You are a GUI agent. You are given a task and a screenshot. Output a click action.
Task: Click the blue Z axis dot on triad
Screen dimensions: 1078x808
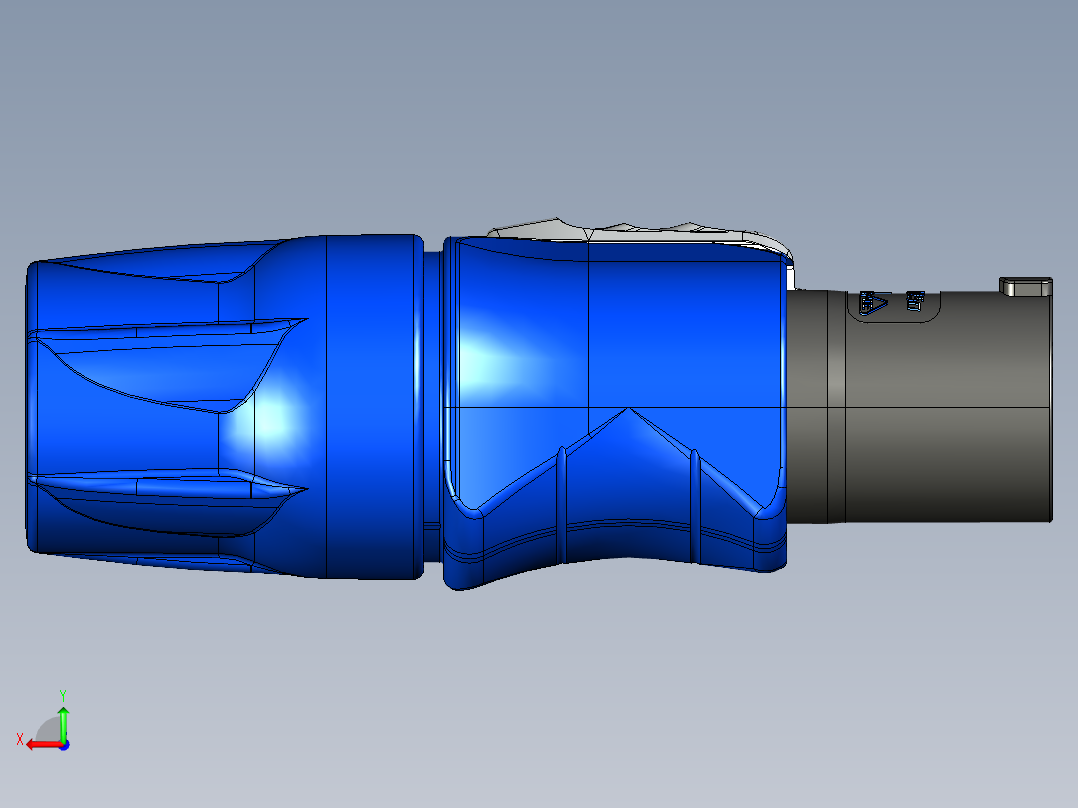coord(64,745)
